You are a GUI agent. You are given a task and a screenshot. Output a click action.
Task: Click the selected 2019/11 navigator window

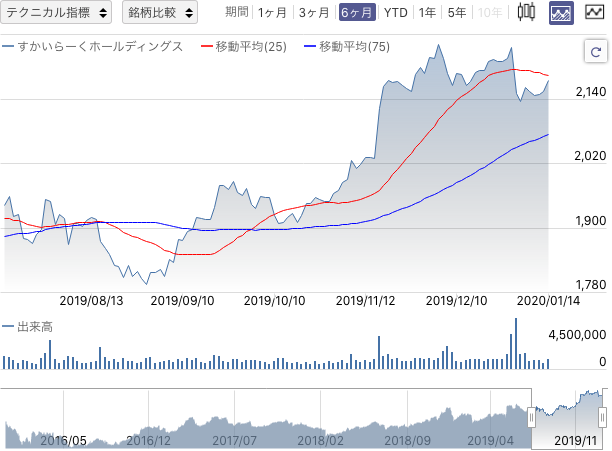(x=567, y=419)
